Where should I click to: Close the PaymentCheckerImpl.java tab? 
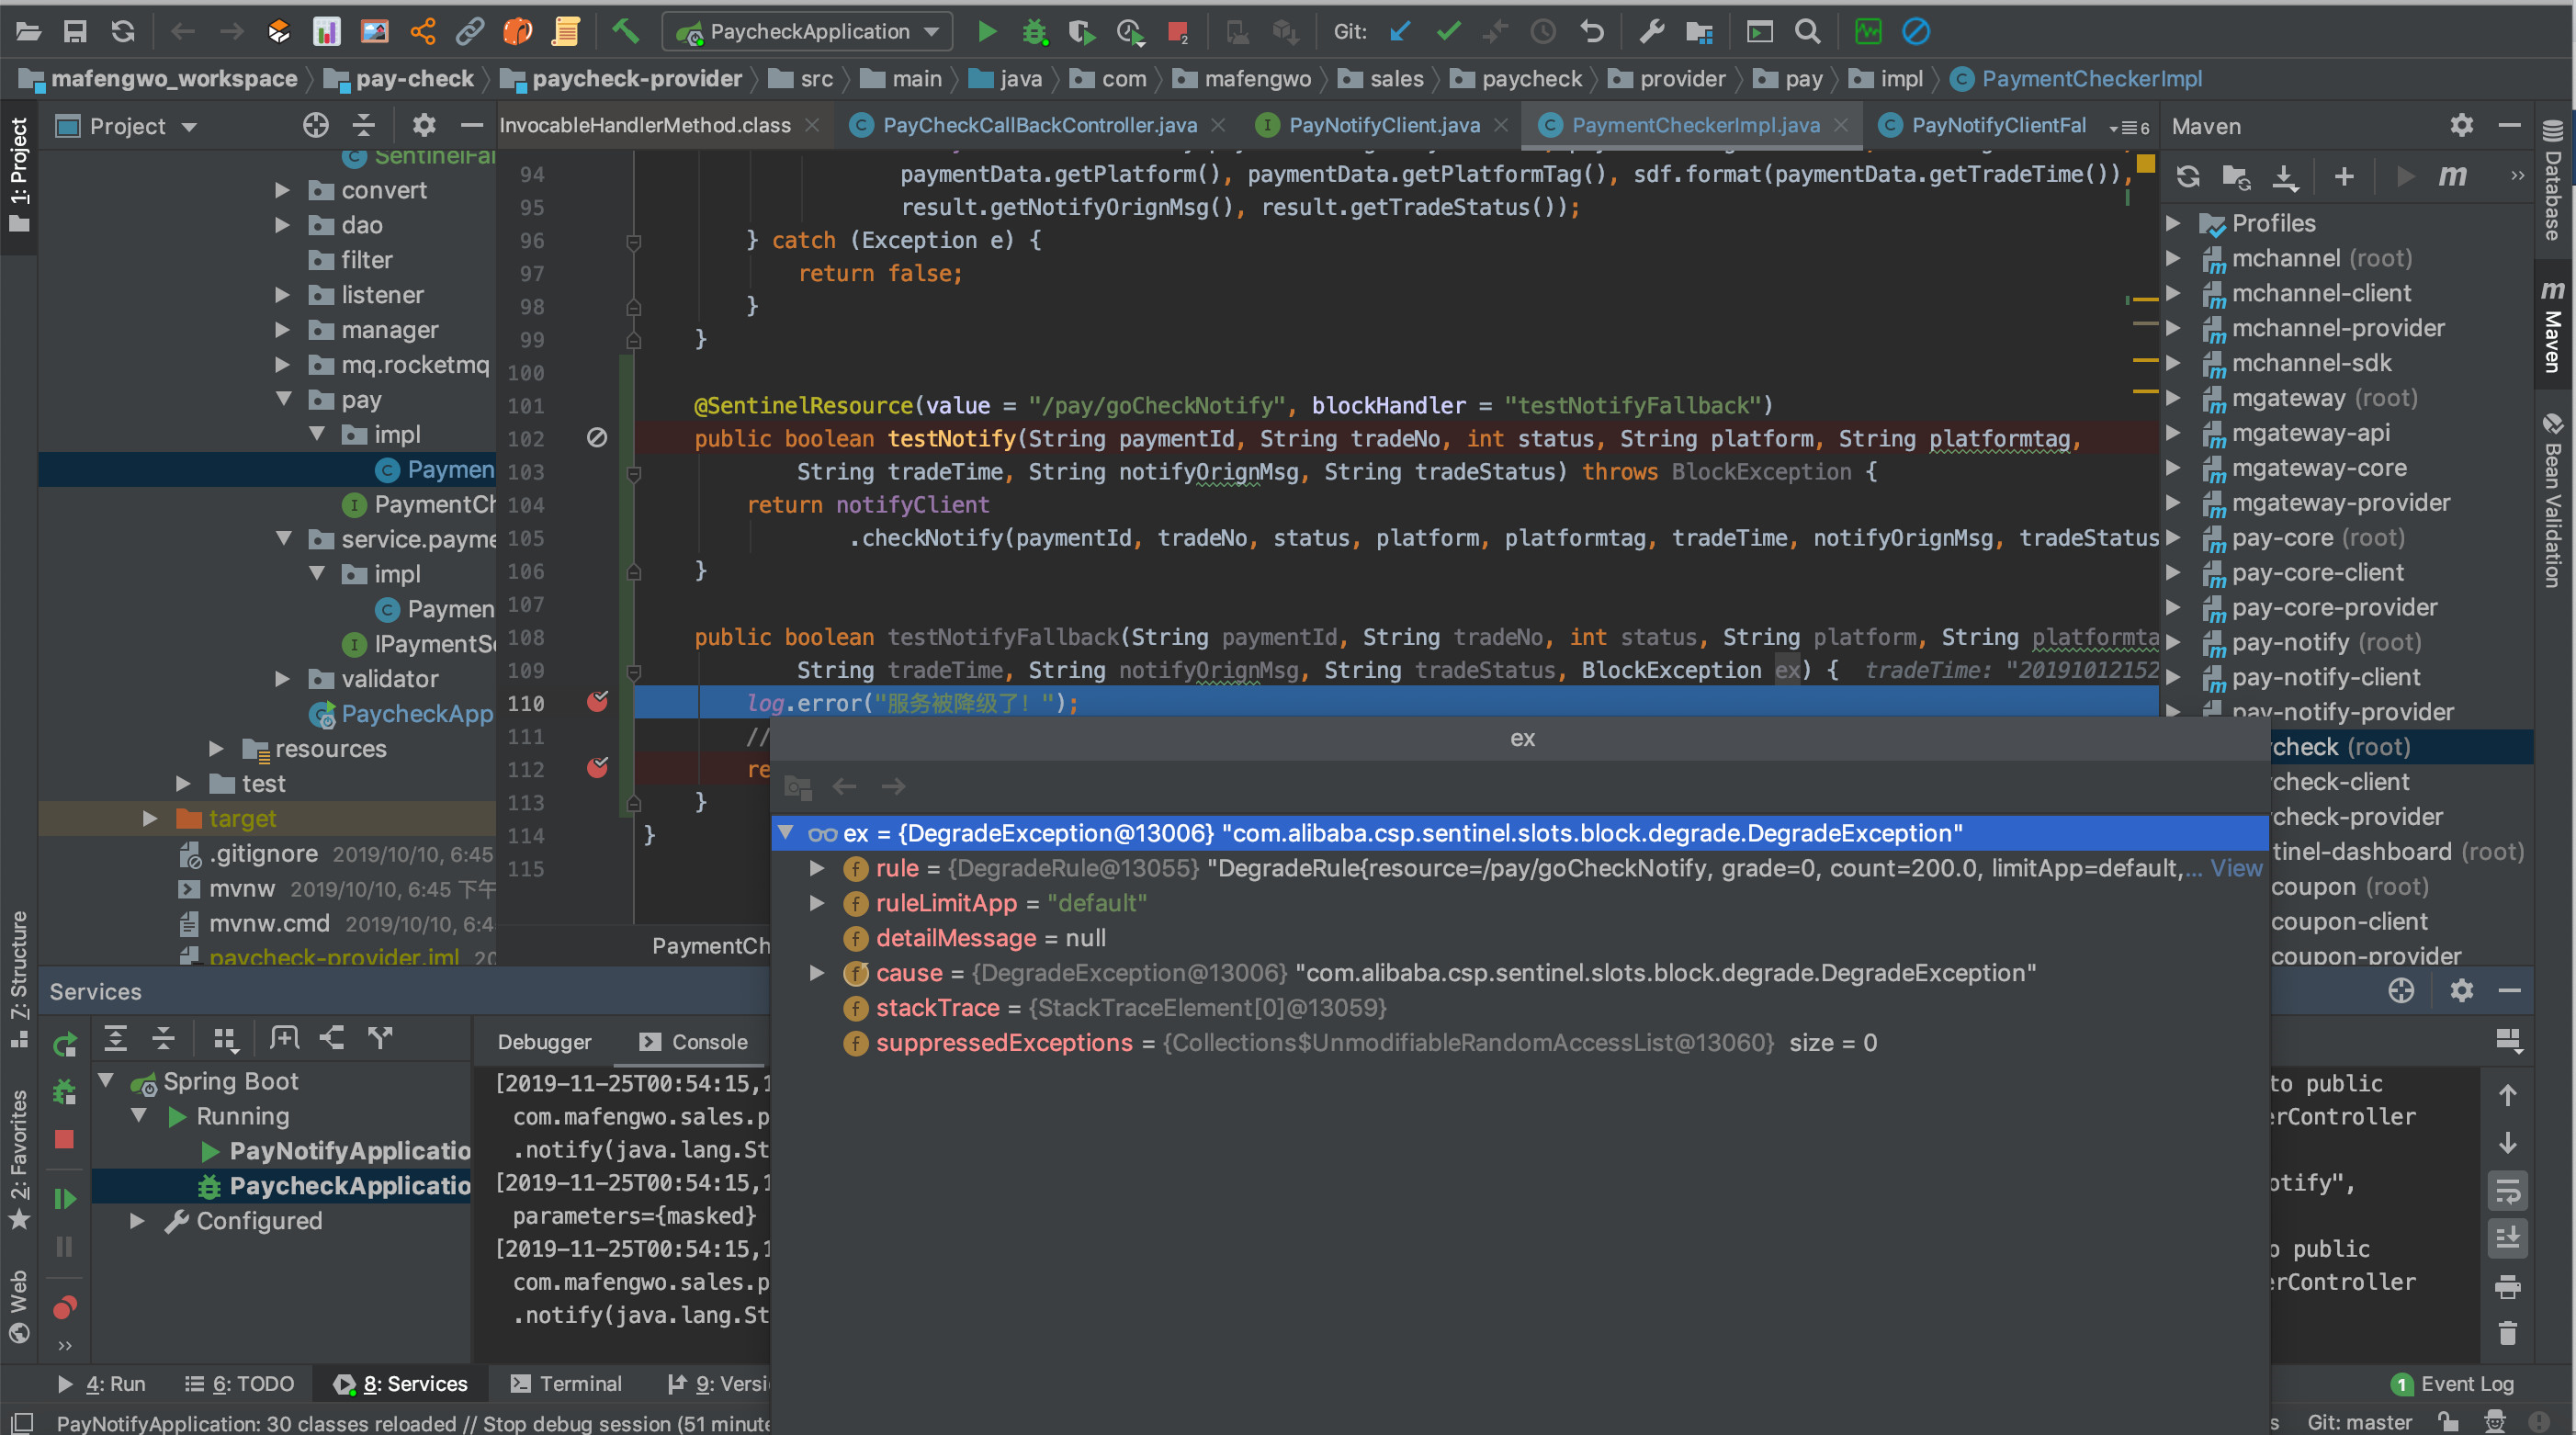click(1842, 125)
